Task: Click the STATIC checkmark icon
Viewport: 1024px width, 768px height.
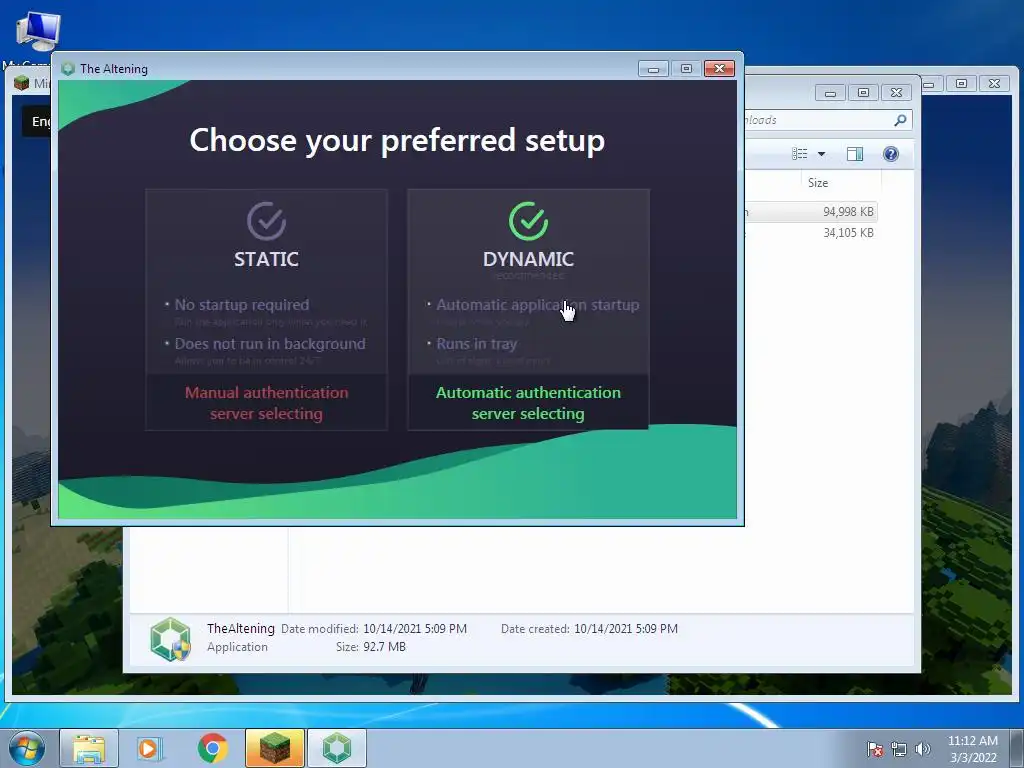Action: 266,221
